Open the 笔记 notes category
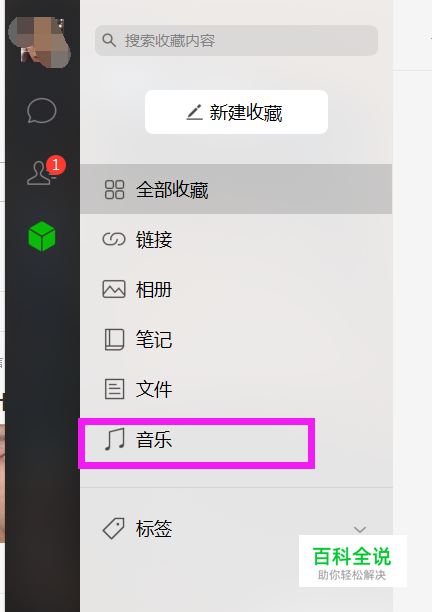 coord(236,339)
